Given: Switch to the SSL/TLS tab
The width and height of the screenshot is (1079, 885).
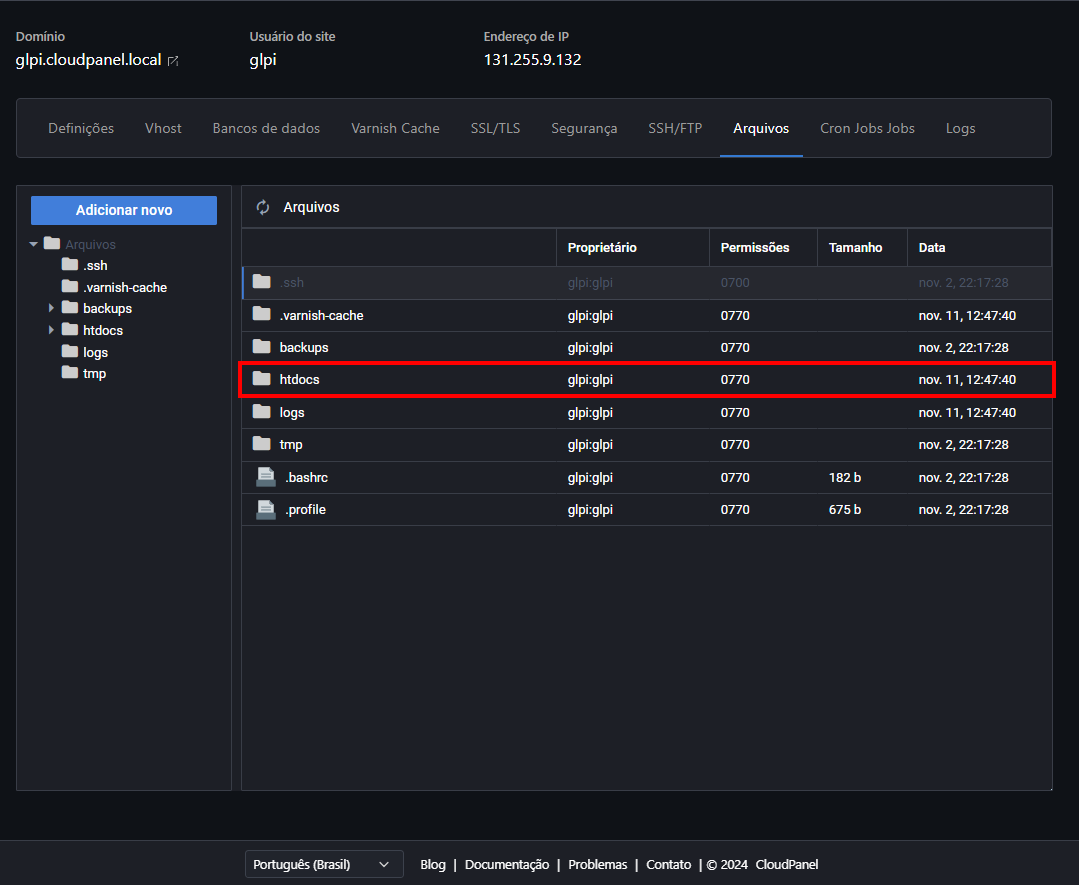Looking at the screenshot, I should (495, 128).
